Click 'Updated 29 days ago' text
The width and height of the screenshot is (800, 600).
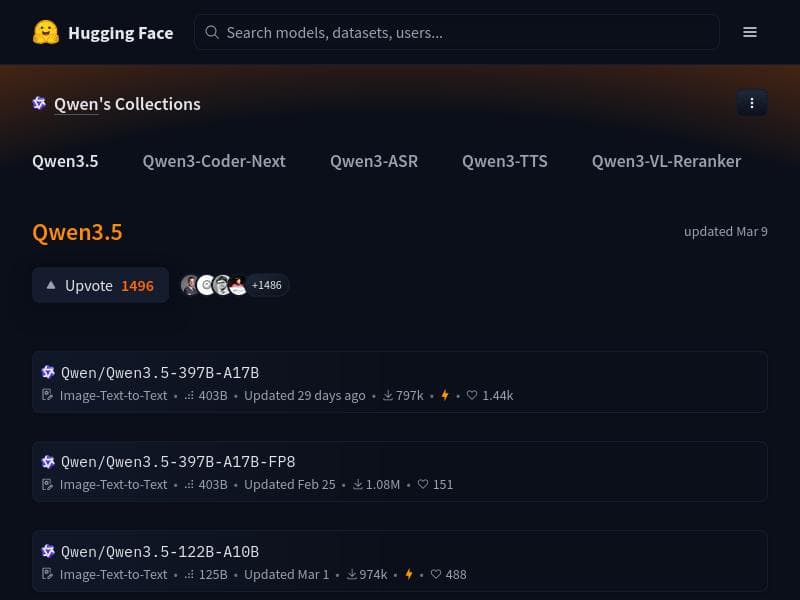point(305,395)
